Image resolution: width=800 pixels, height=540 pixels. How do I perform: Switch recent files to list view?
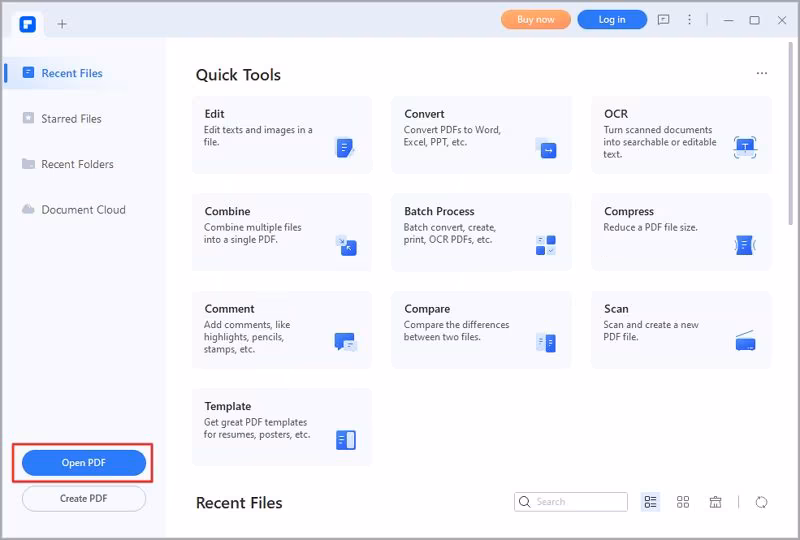click(651, 502)
